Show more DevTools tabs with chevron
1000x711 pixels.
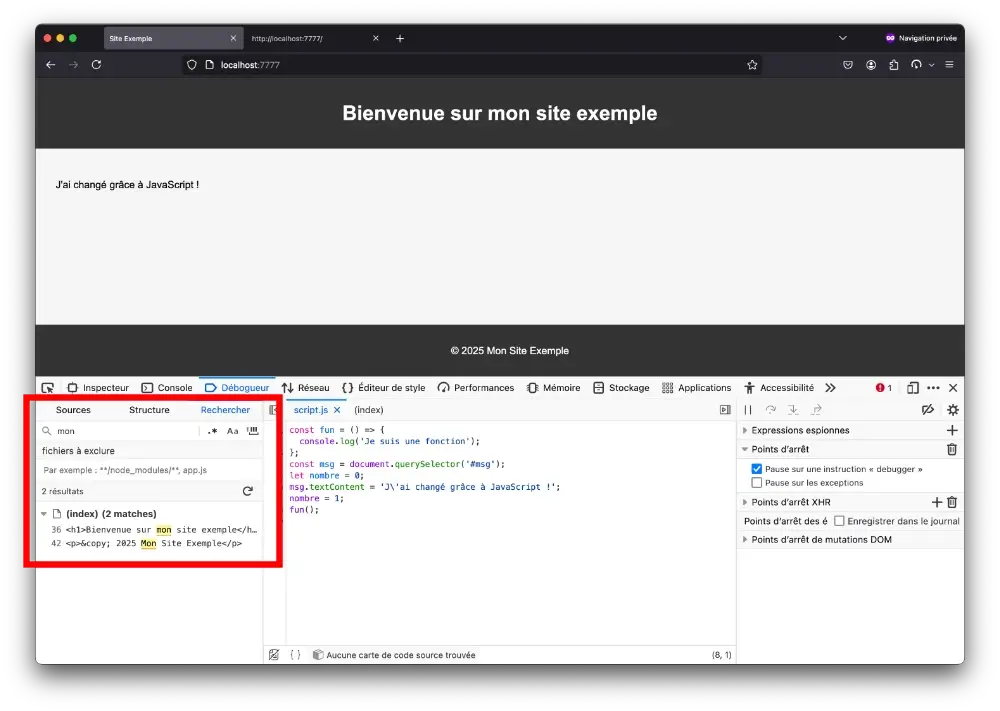830,388
